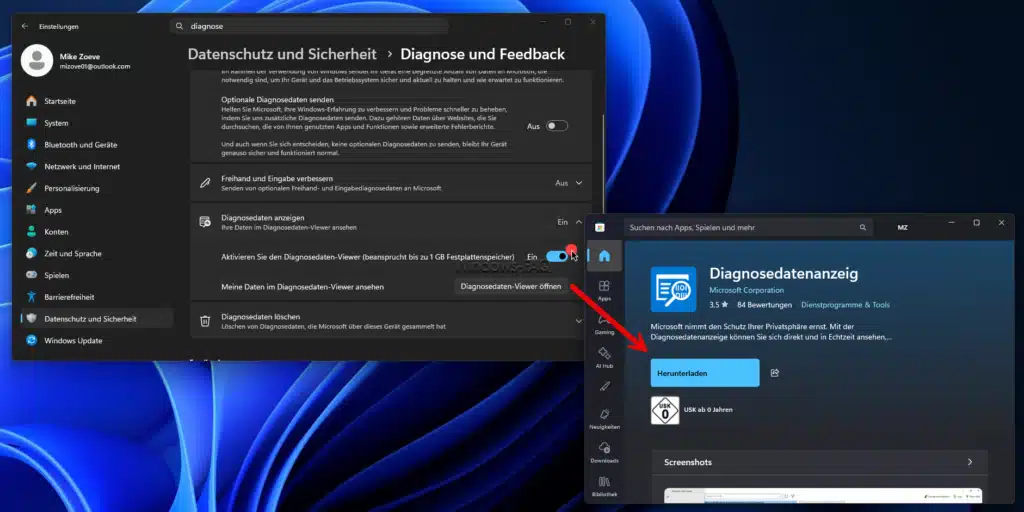The height and width of the screenshot is (512, 1024).
Task: Click the trash icon for Diagnosedaten löschen
Action: [x=205, y=321]
